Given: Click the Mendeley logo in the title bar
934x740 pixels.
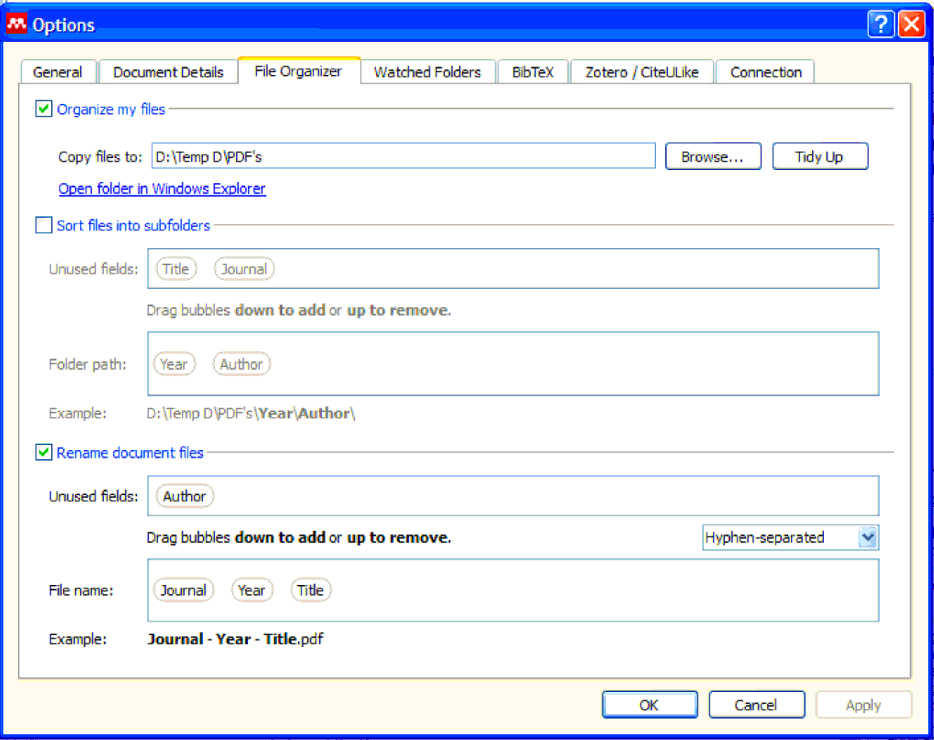Looking at the screenshot, I should 16,22.
